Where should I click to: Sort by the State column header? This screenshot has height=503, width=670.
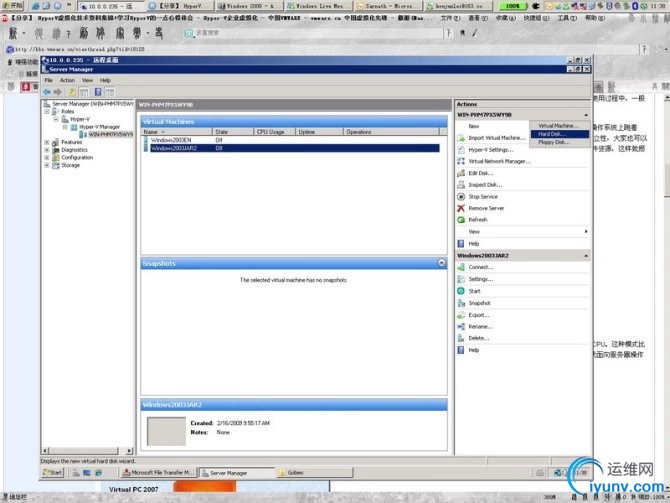pos(233,132)
